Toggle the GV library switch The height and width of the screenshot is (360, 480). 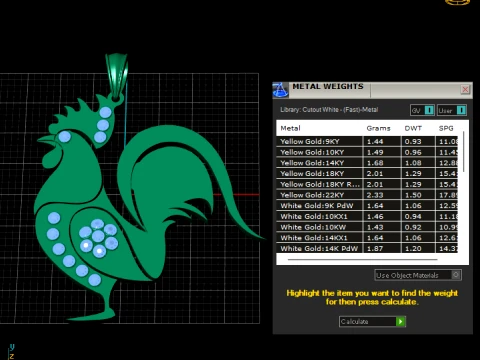pyautogui.click(x=422, y=110)
